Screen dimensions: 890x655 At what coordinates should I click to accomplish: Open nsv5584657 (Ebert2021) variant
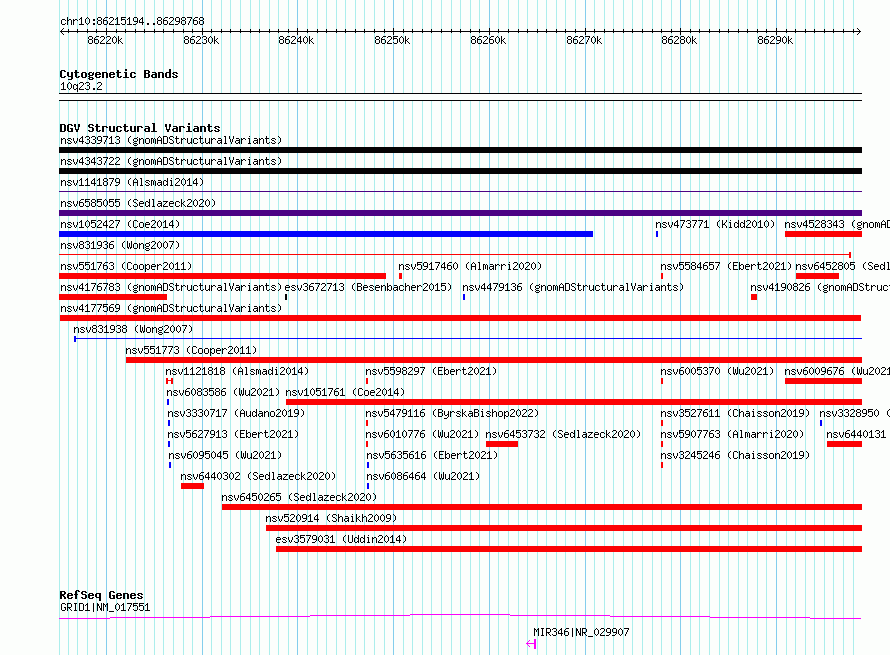[x=726, y=266]
